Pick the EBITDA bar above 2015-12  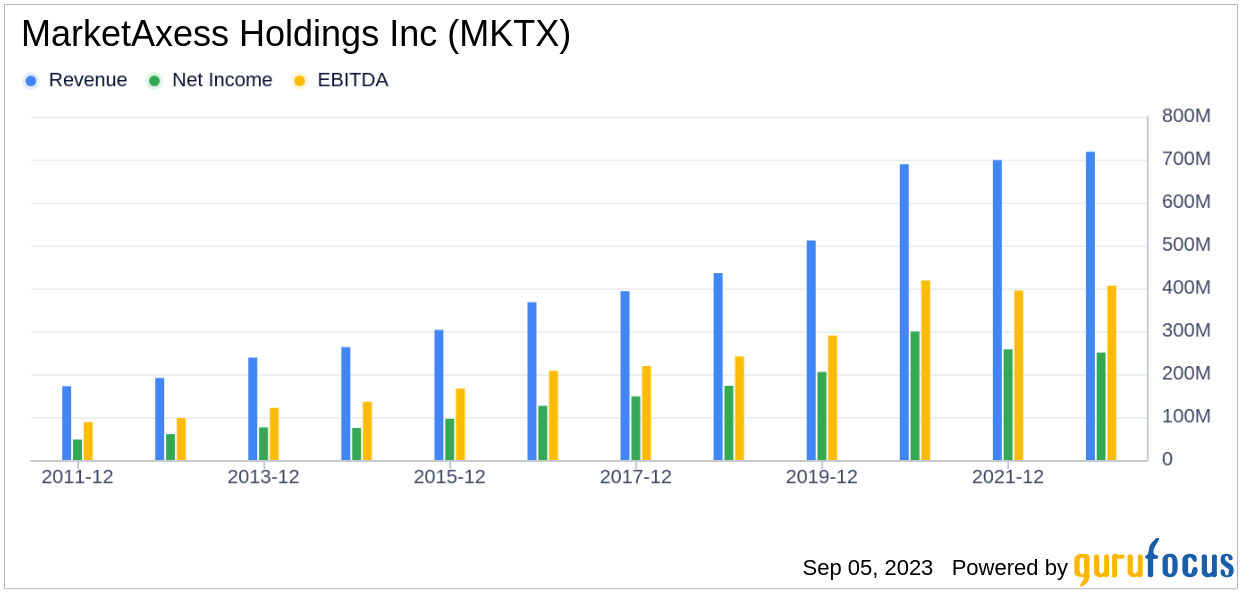pos(460,425)
